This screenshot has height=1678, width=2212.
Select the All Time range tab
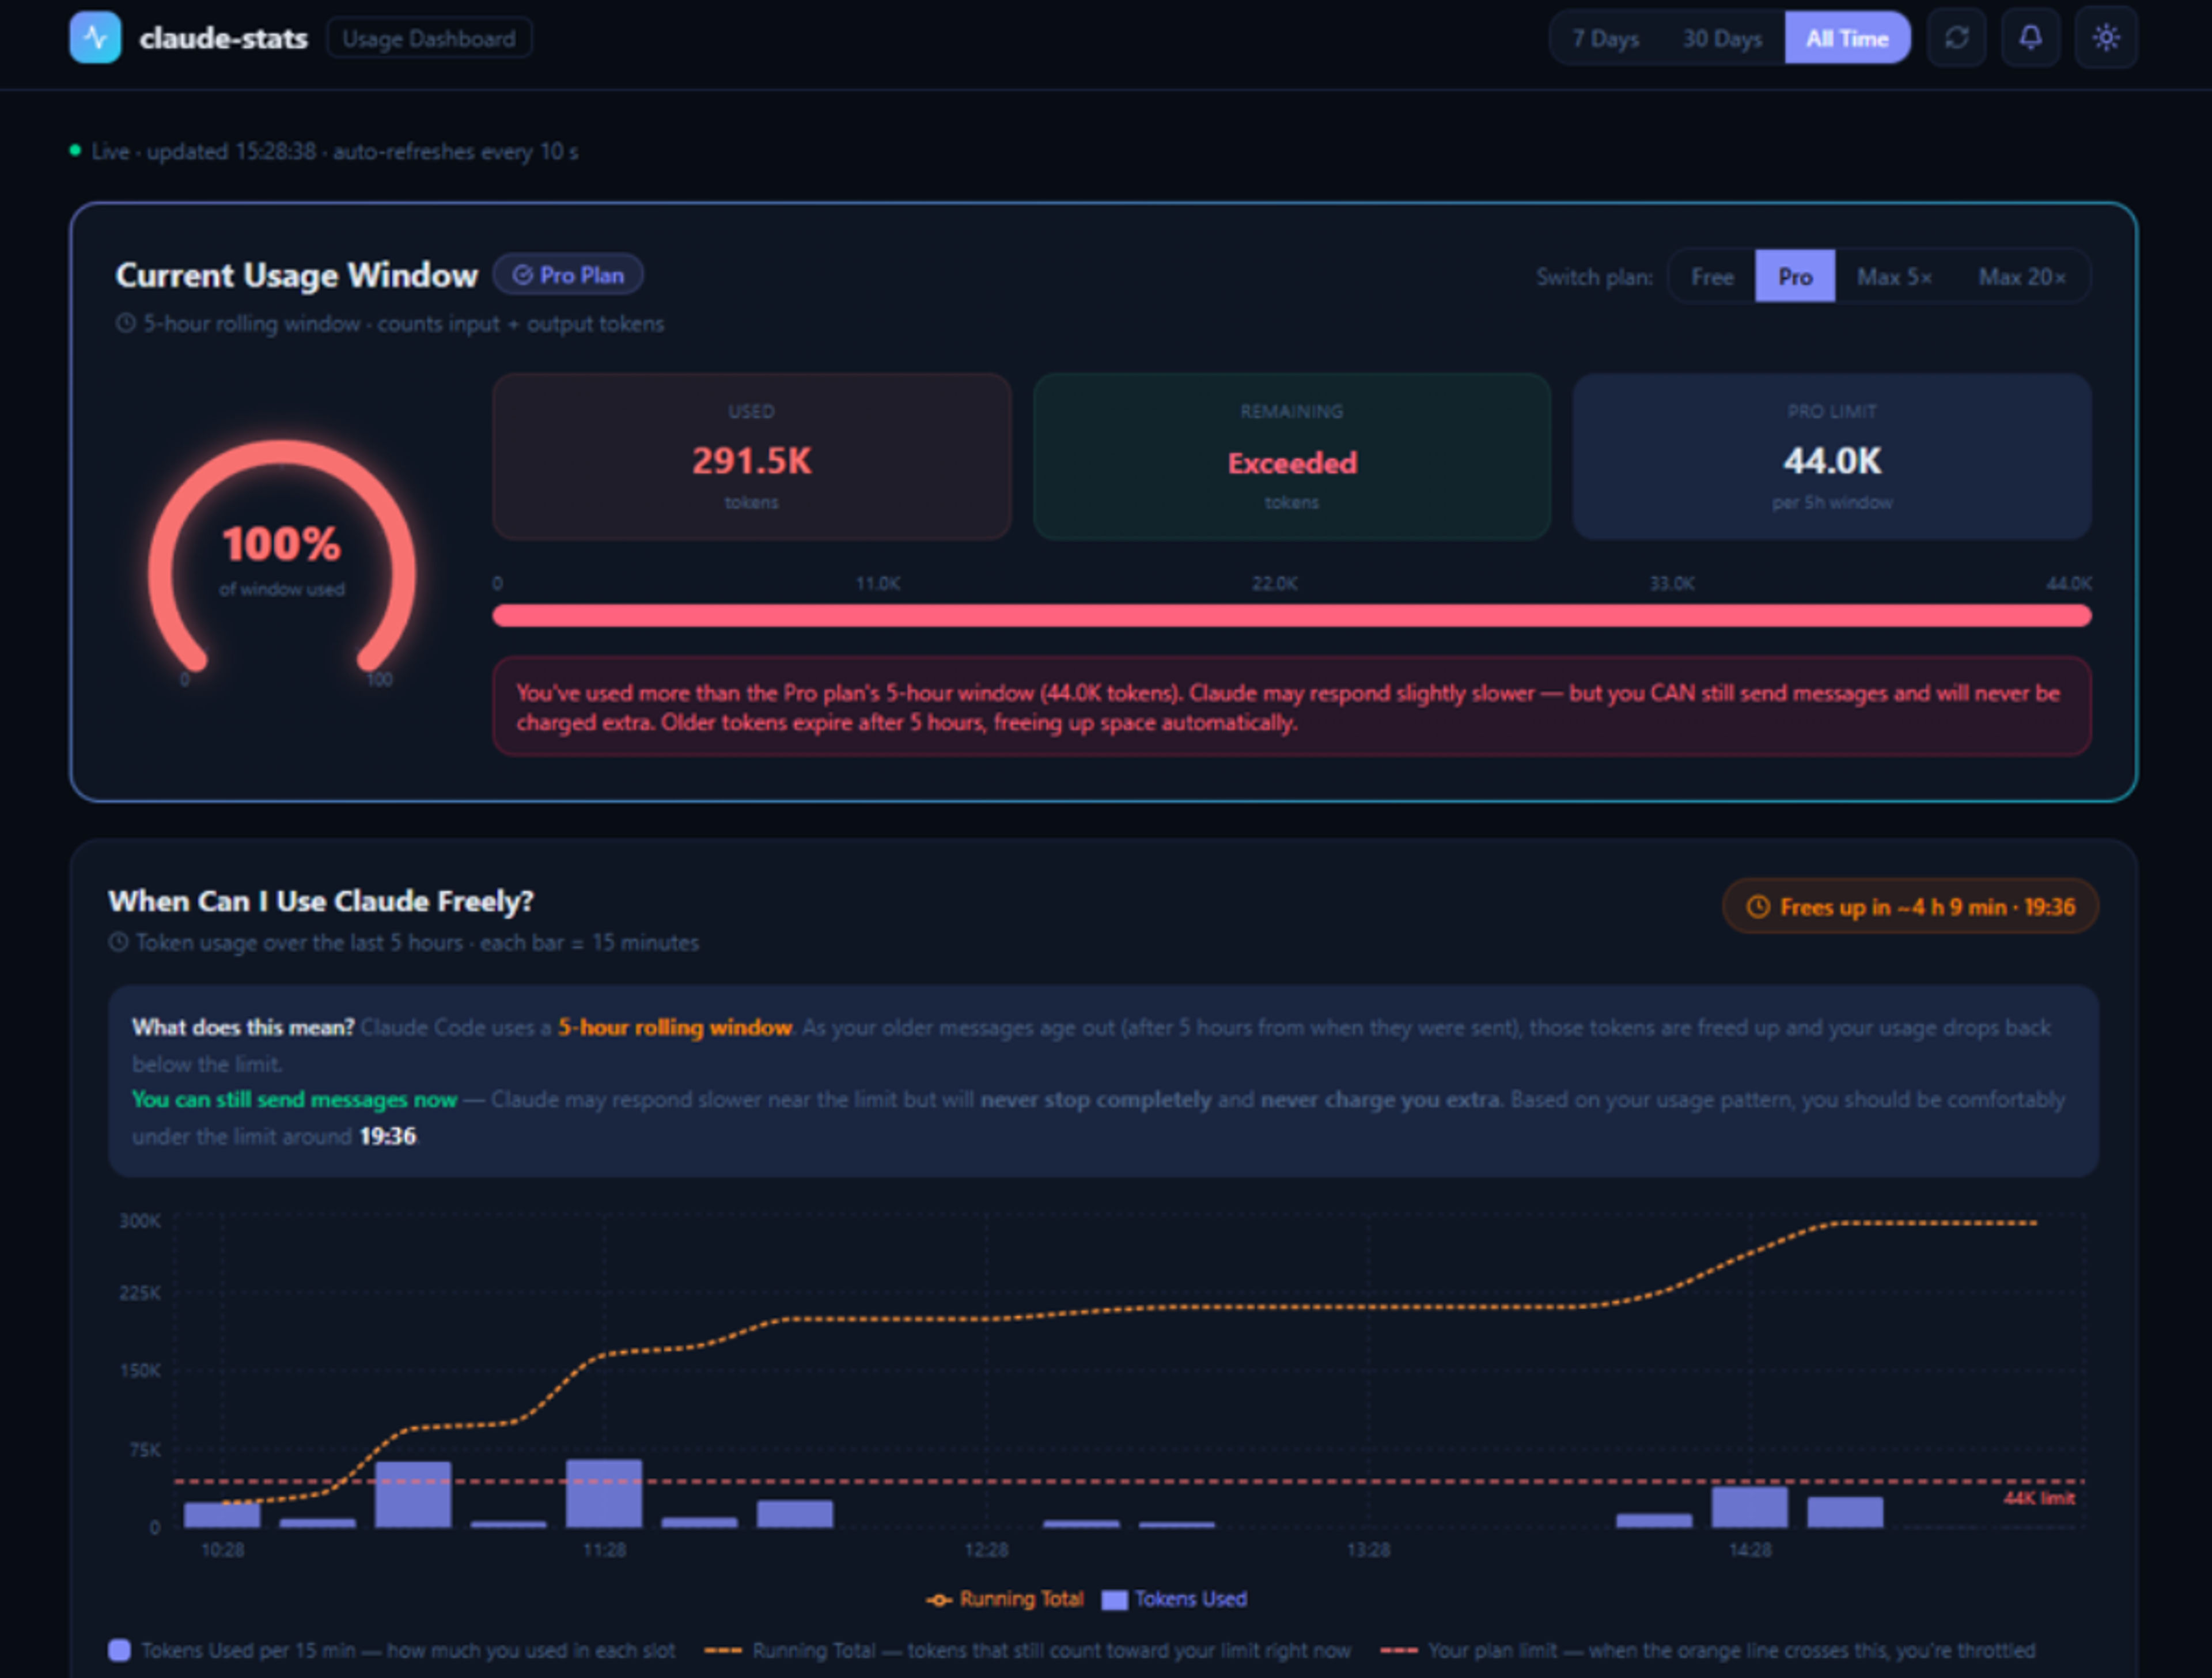point(1847,38)
